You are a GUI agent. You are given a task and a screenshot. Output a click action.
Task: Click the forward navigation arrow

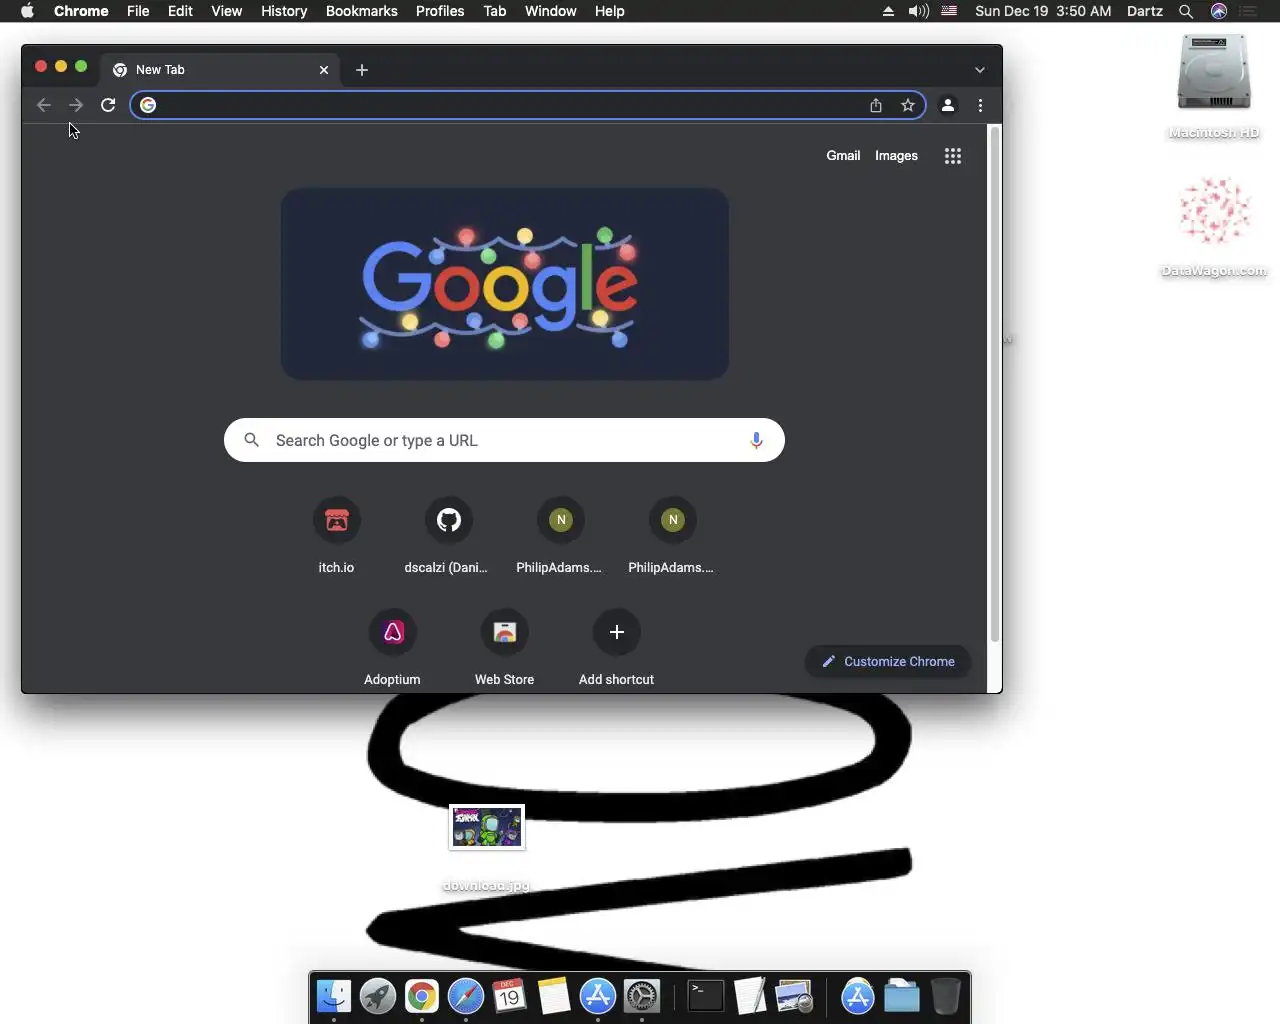[x=76, y=105]
